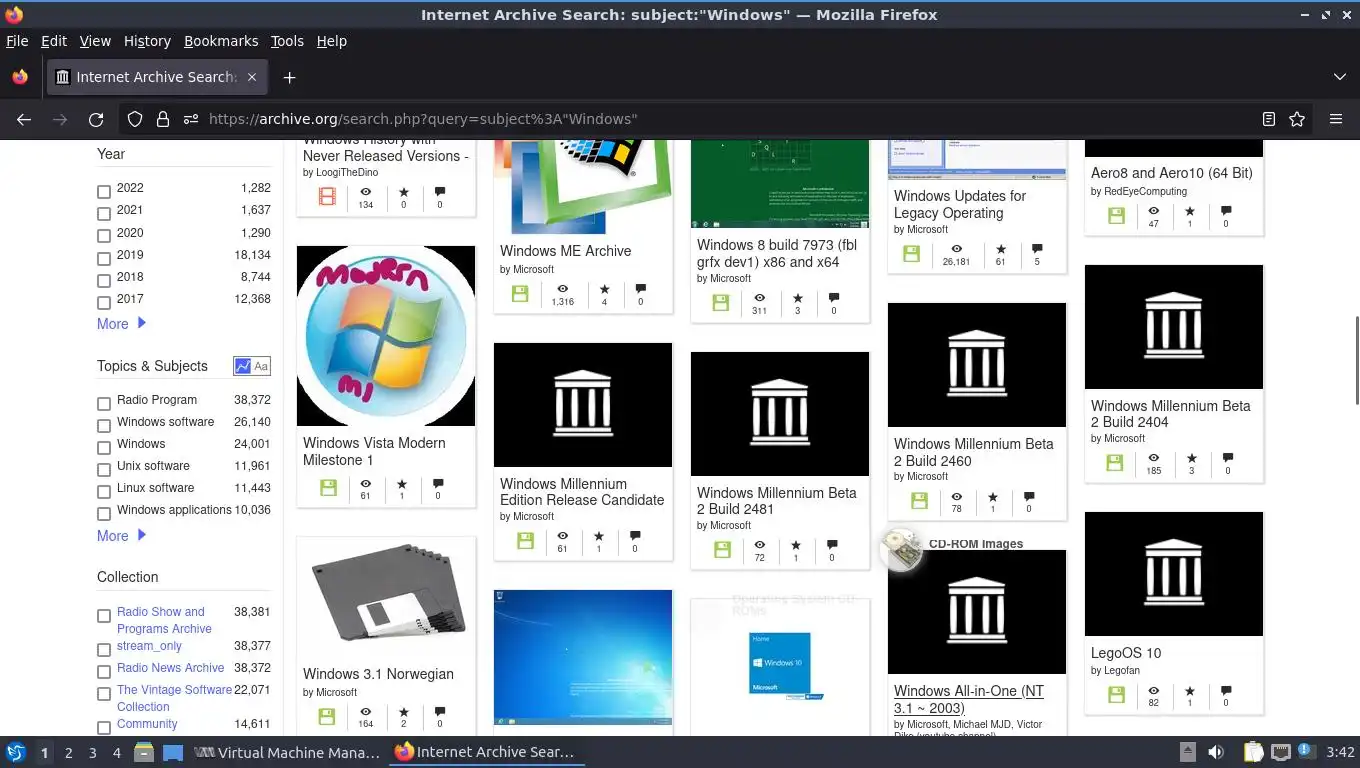Image resolution: width=1360 pixels, height=768 pixels.
Task: Click the site security padlock icon
Action: pyautogui.click(x=163, y=119)
